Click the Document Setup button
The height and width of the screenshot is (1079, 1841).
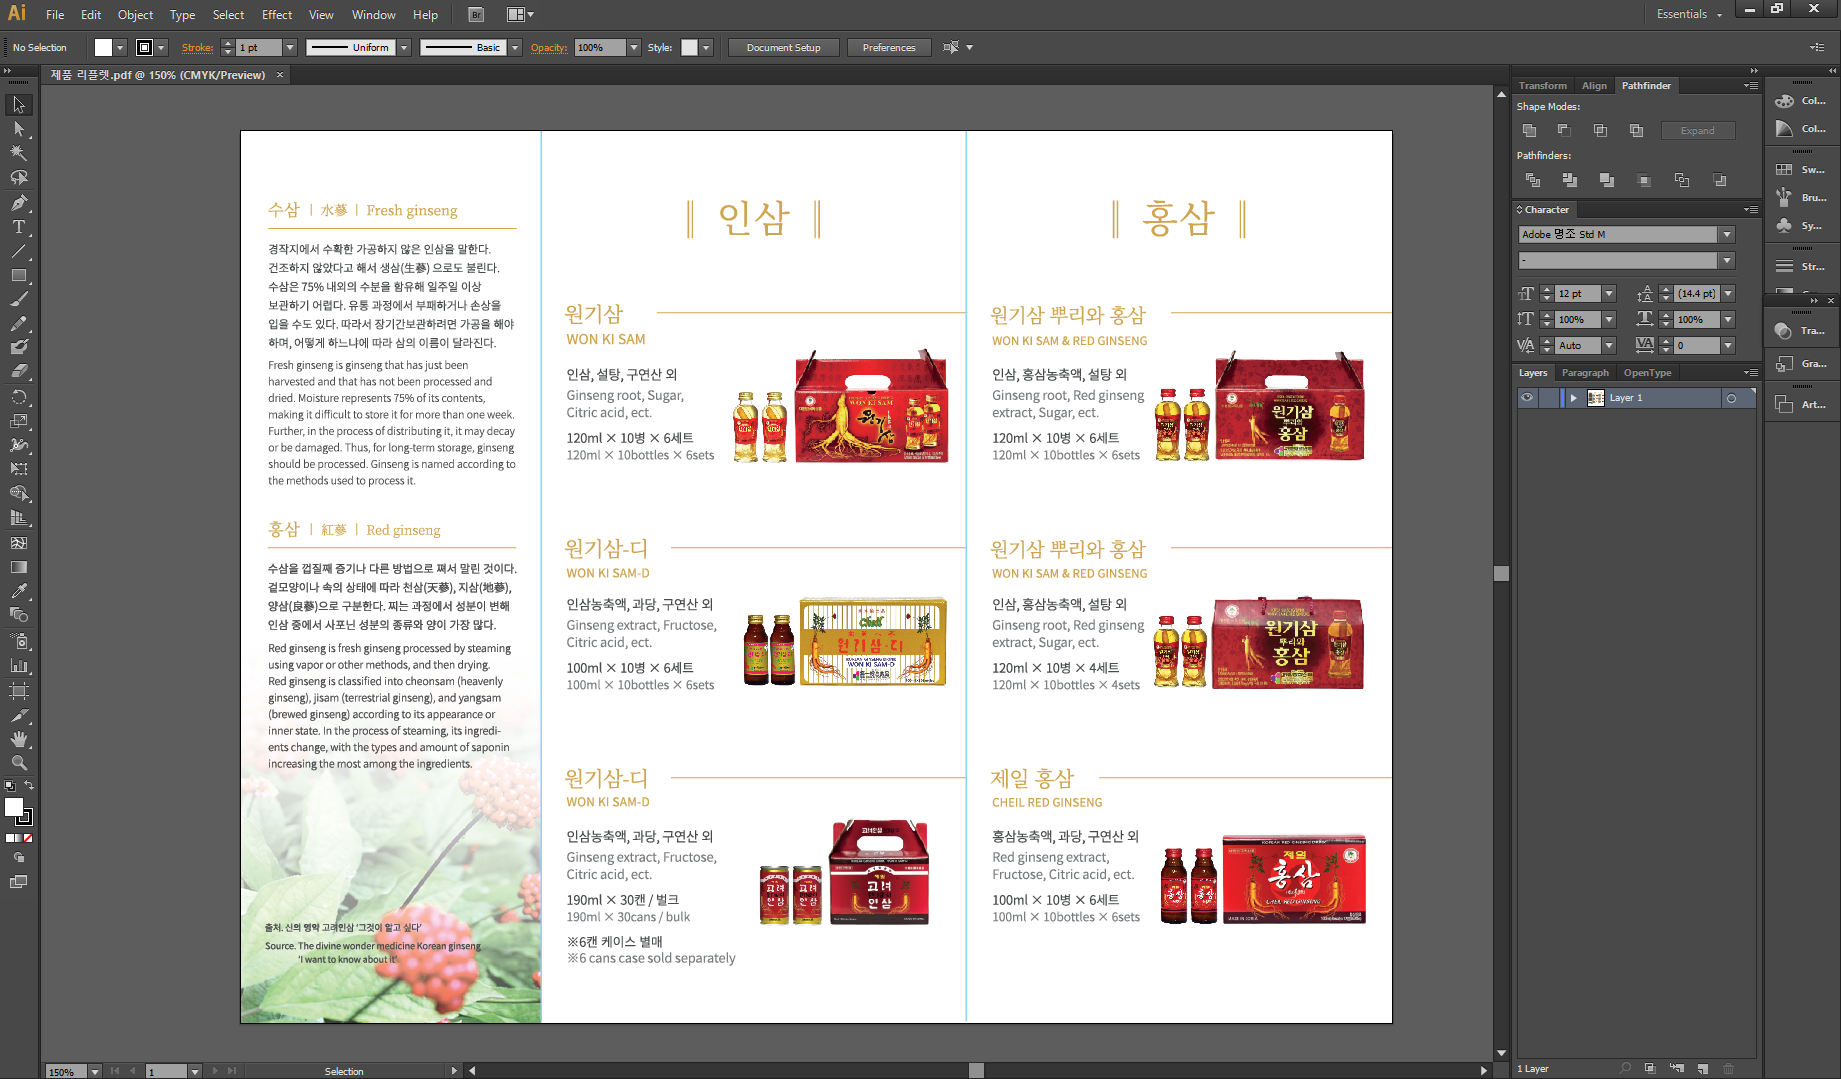pyautogui.click(x=783, y=47)
